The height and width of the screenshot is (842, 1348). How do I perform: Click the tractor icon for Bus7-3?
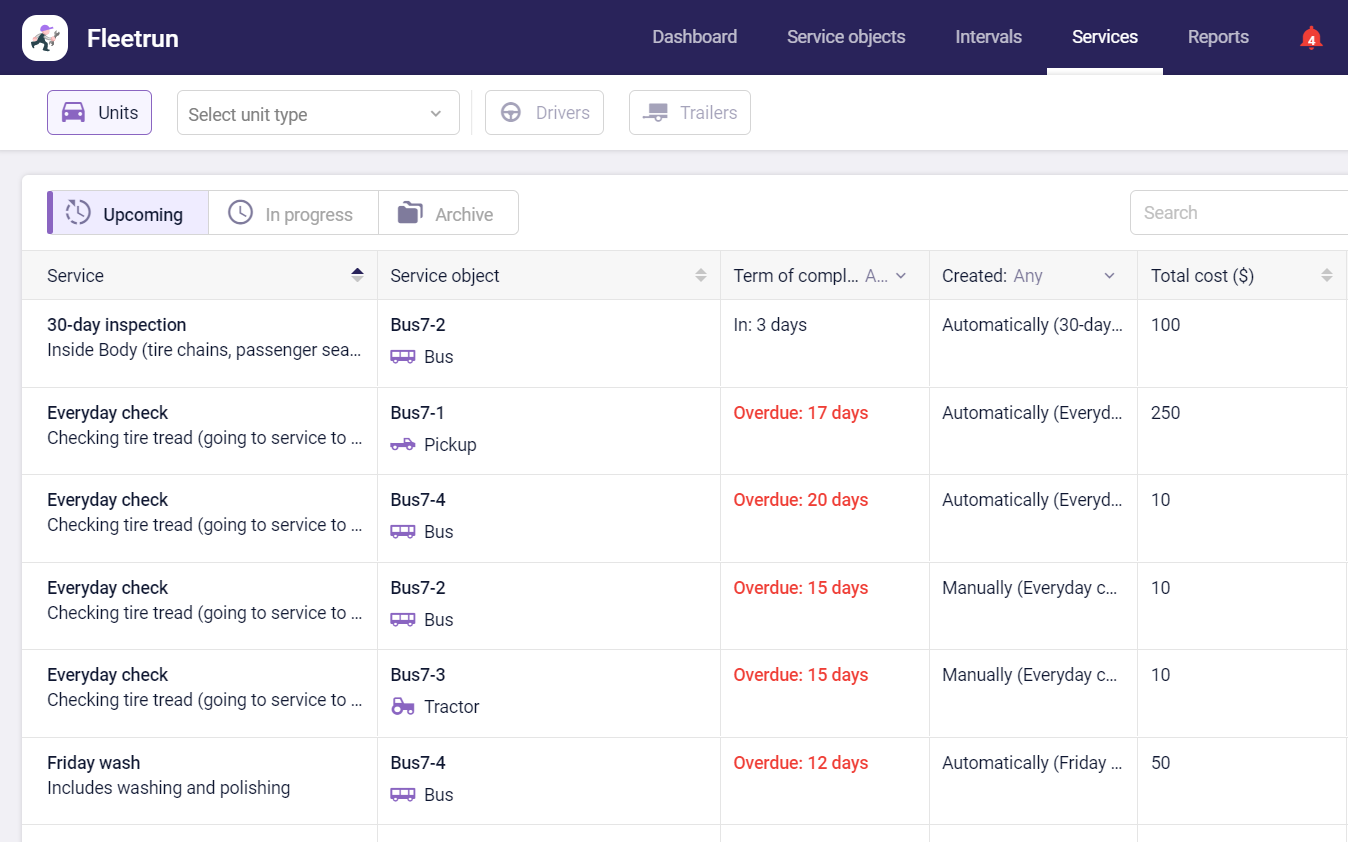pyautogui.click(x=403, y=707)
